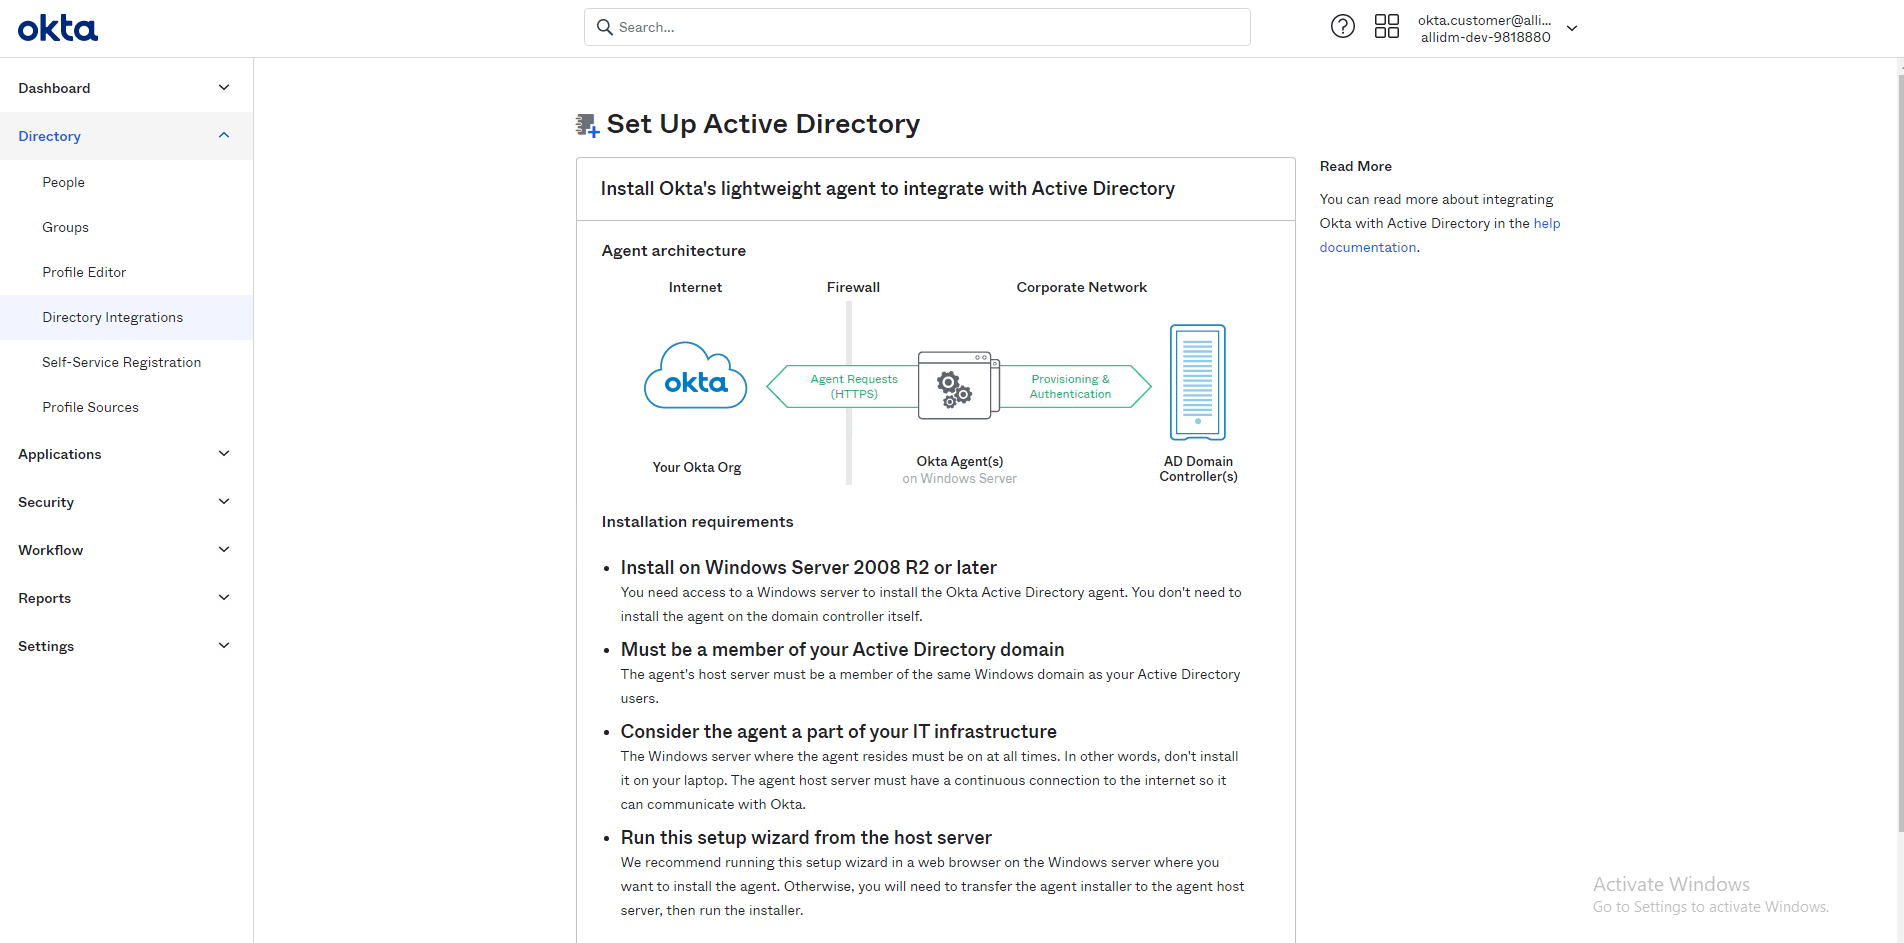Click 'Install on Windows Server 2008 R2 or later'
Screen dimensions: 1904x943
click(x=809, y=568)
